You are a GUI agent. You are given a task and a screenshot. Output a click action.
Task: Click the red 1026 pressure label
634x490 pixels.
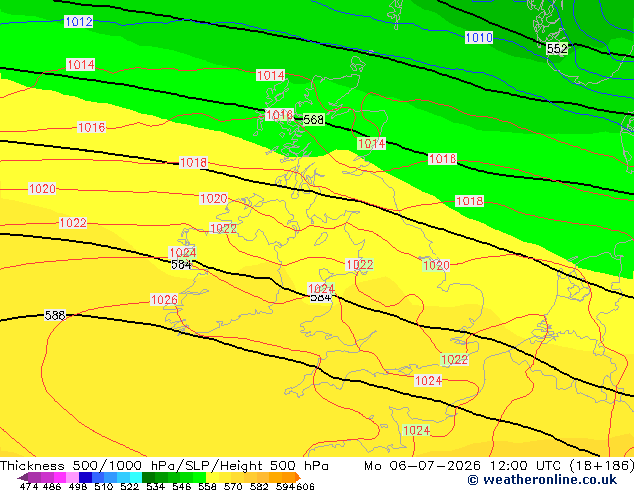pyautogui.click(x=164, y=300)
